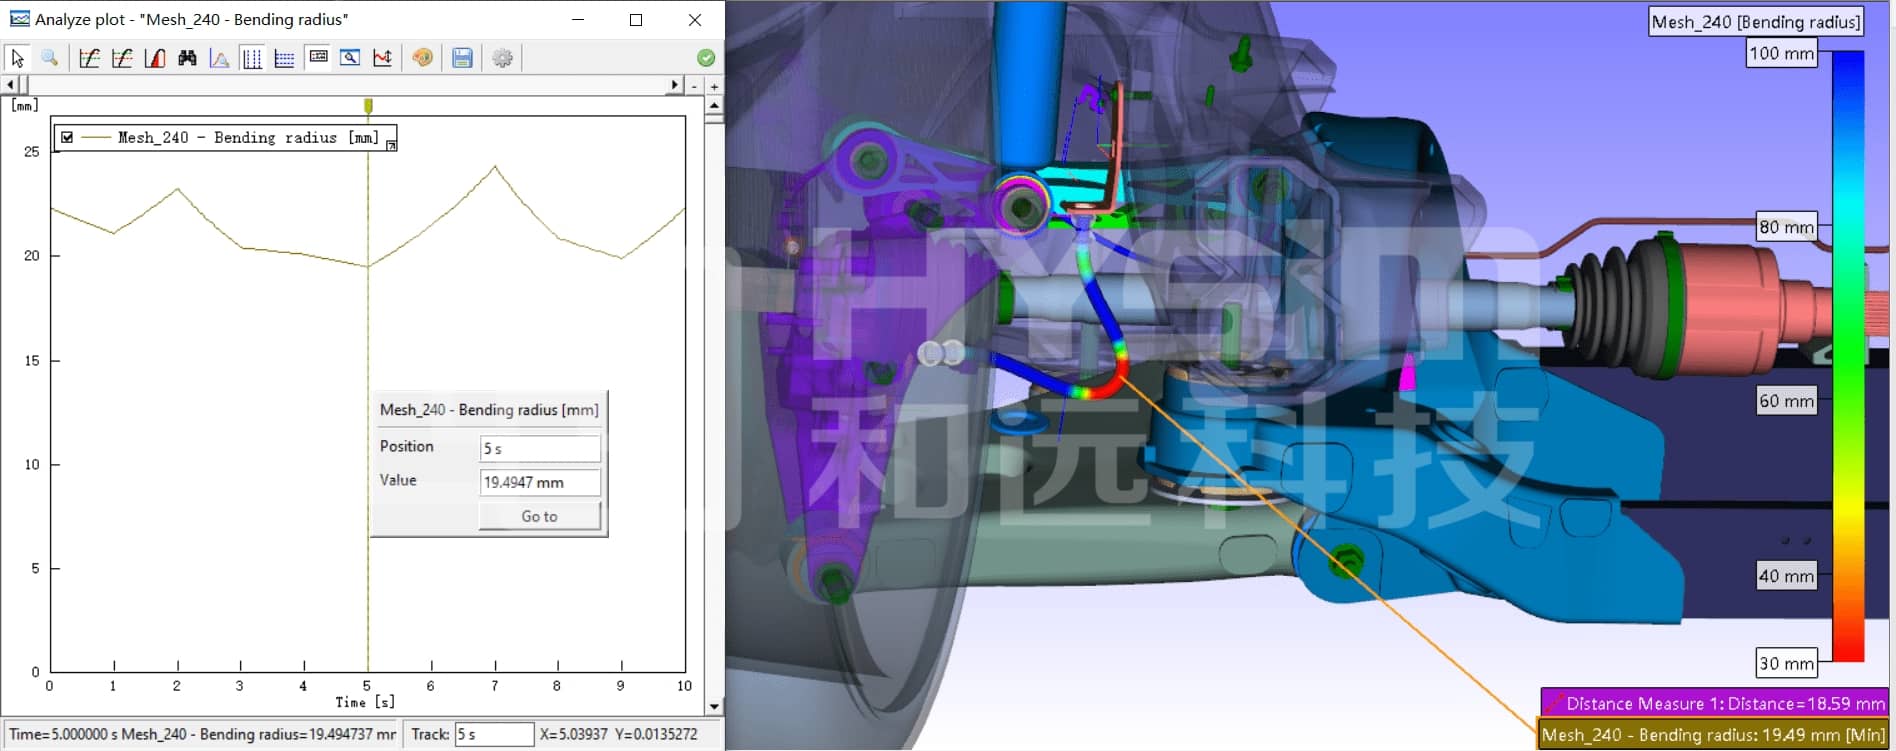Click the 100 mm color scale label

click(x=1781, y=53)
